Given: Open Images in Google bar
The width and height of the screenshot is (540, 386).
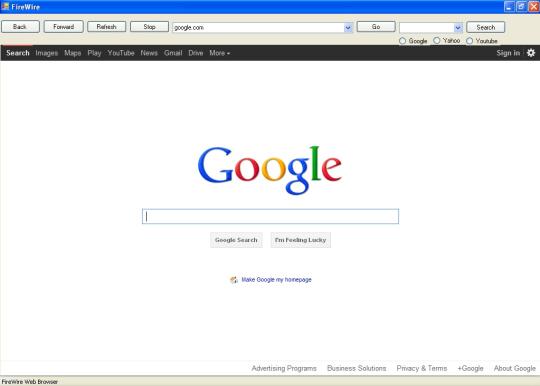Looking at the screenshot, I should point(46,53).
